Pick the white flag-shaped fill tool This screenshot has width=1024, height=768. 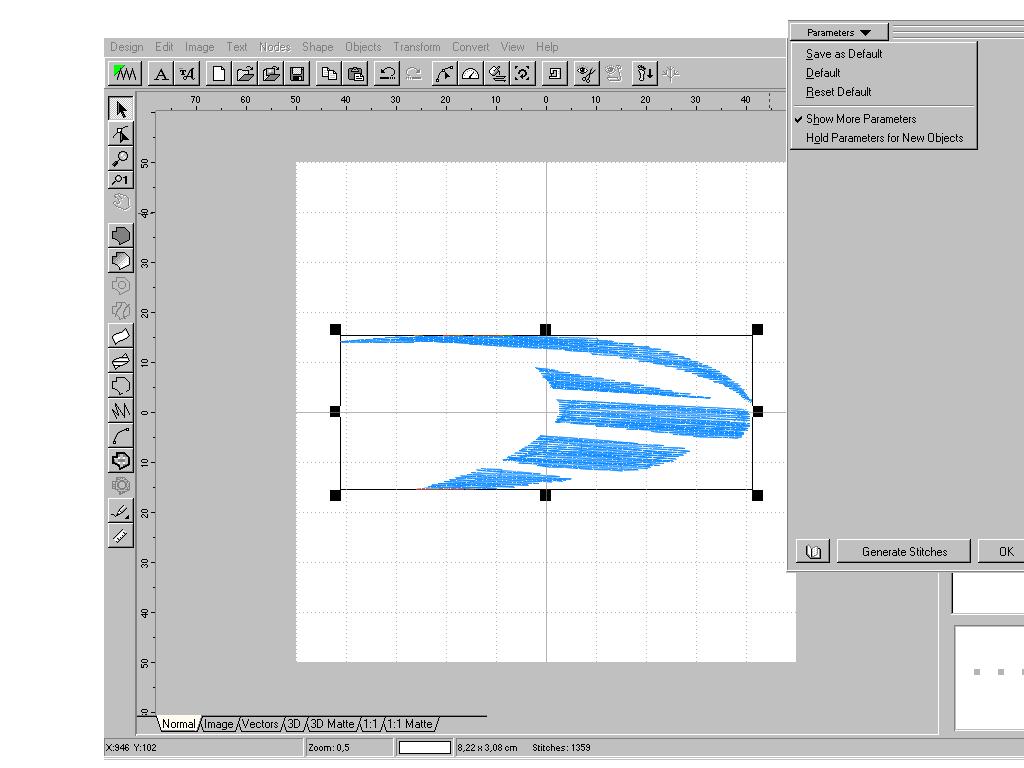click(x=121, y=336)
